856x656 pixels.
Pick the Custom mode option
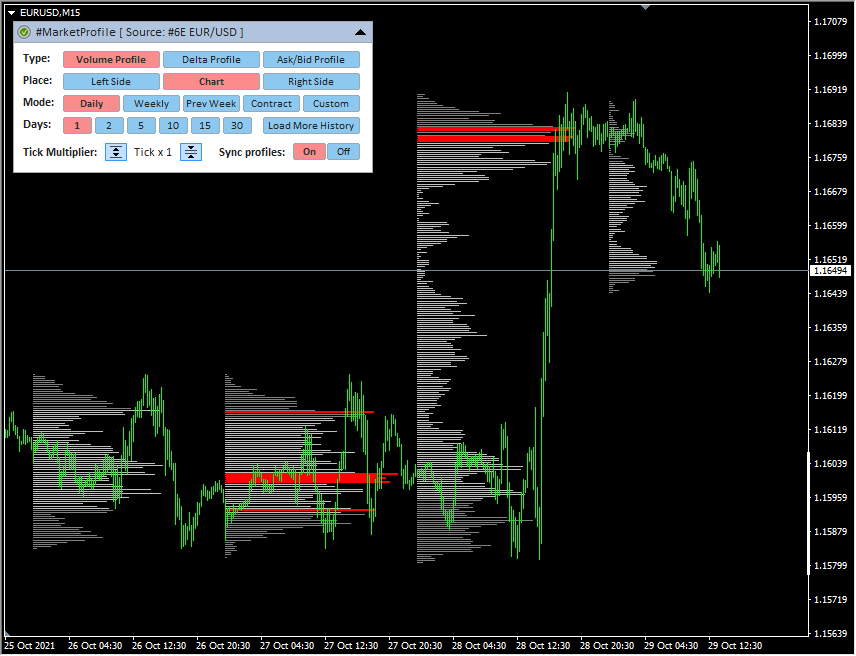[331, 104]
